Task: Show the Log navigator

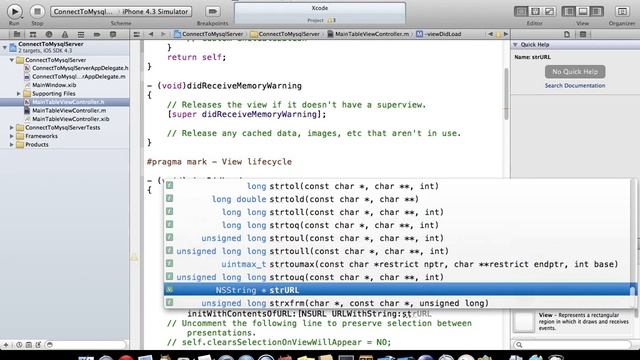Action: click(113, 34)
